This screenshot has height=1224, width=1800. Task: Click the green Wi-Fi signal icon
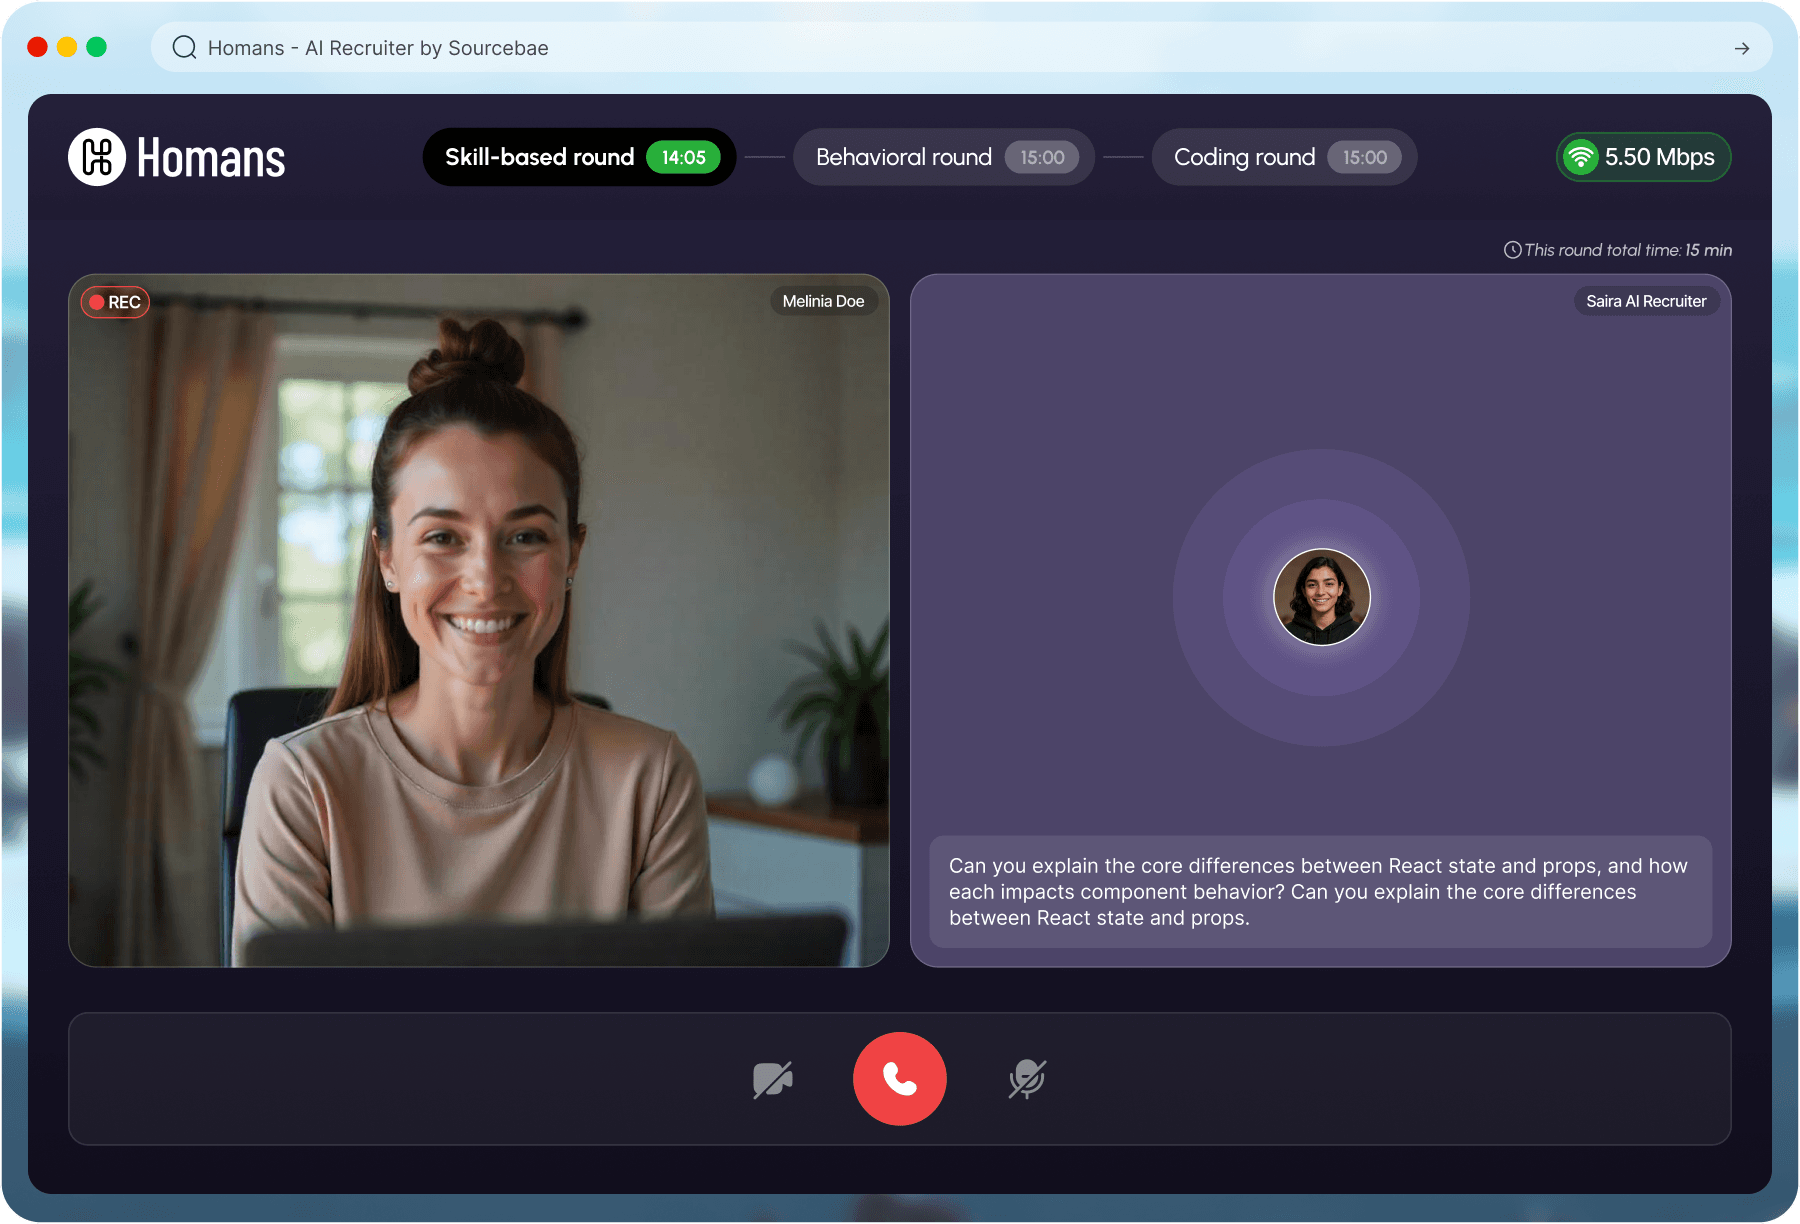1581,157
